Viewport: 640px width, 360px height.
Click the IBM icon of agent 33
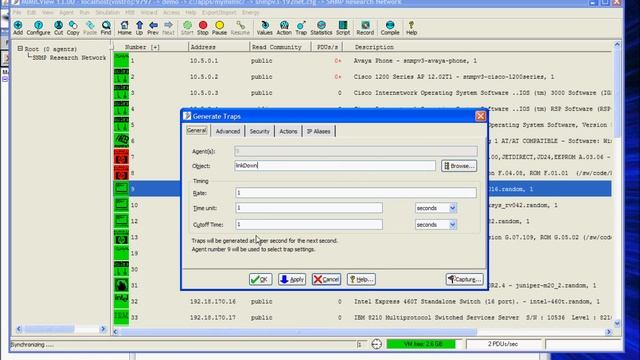coord(121,317)
